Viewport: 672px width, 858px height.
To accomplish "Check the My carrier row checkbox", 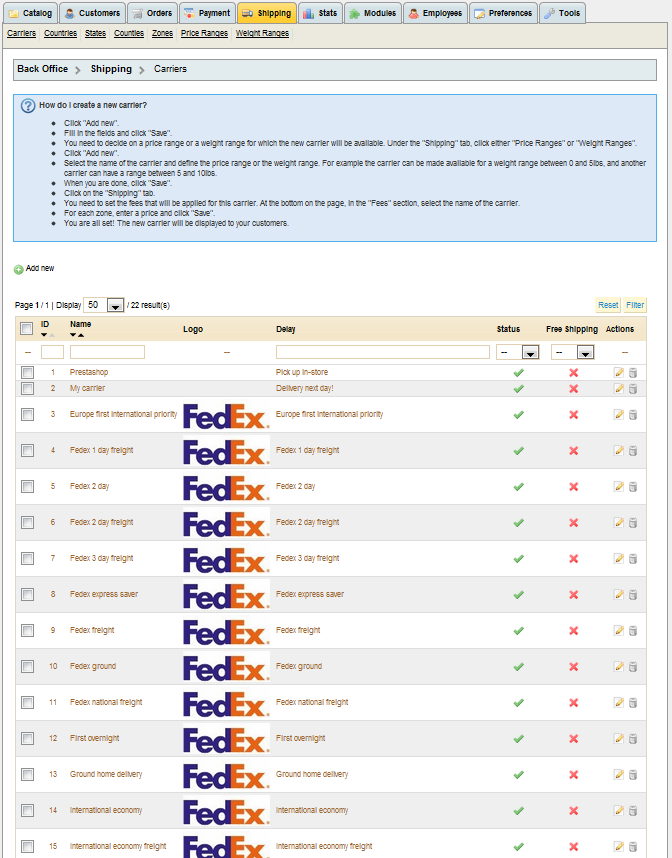I will click(27, 388).
